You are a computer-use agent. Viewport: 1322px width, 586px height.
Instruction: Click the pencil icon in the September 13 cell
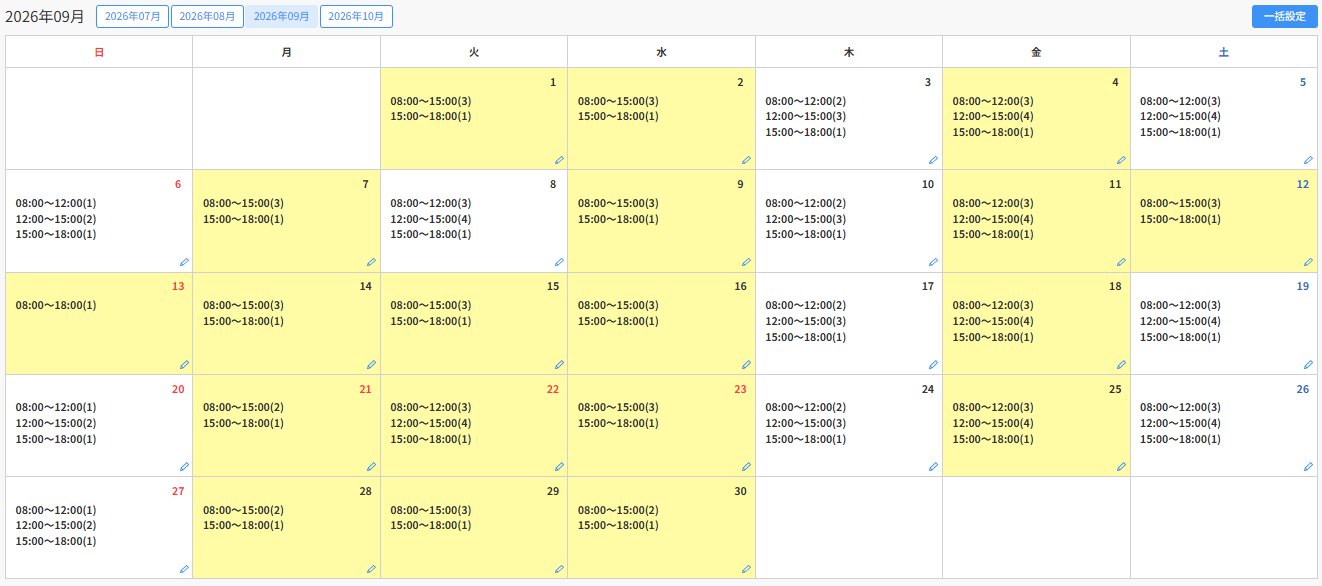(184, 365)
